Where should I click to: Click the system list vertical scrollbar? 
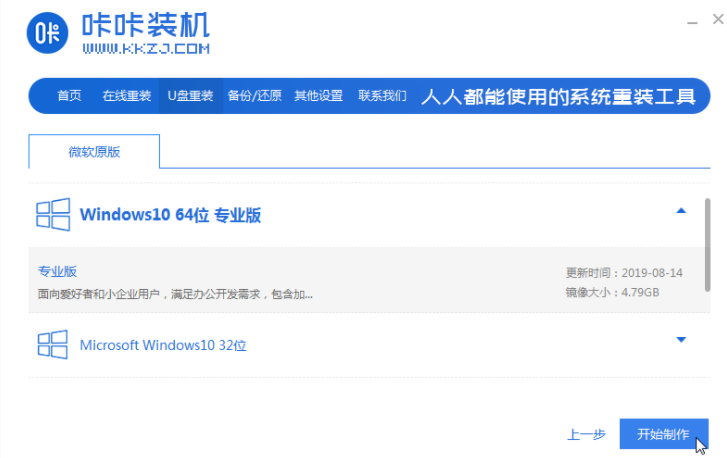[707, 244]
